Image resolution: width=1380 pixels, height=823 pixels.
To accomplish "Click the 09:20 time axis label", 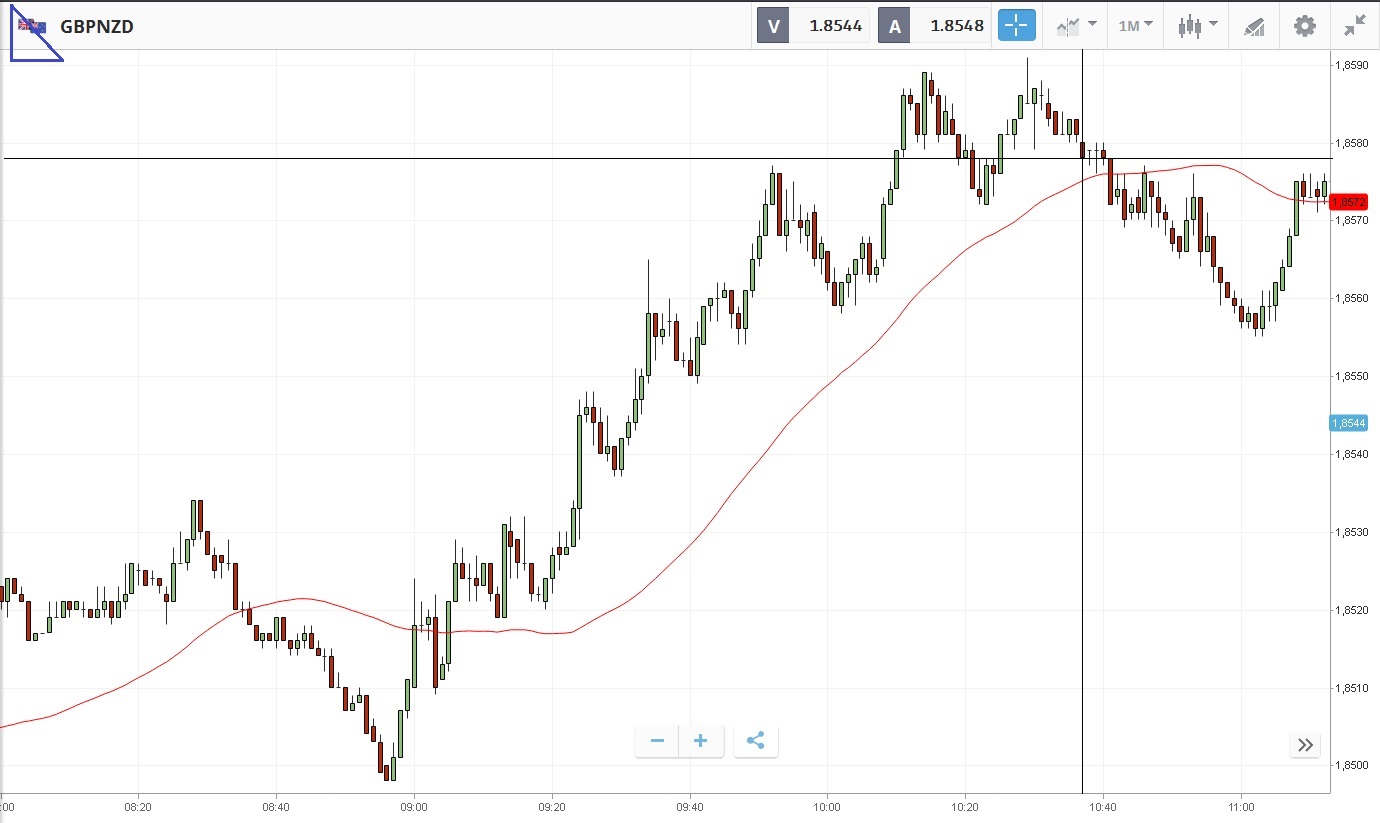I will tap(552, 806).
